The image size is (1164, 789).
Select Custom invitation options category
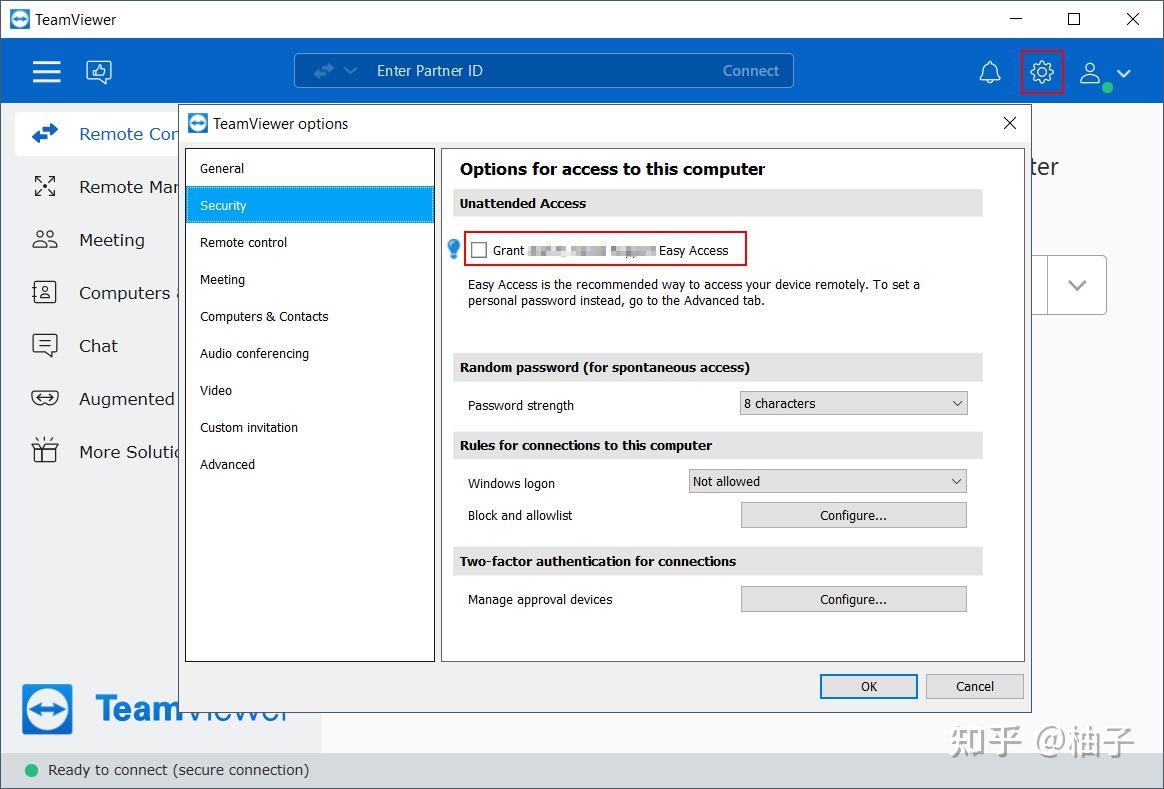[310, 428]
